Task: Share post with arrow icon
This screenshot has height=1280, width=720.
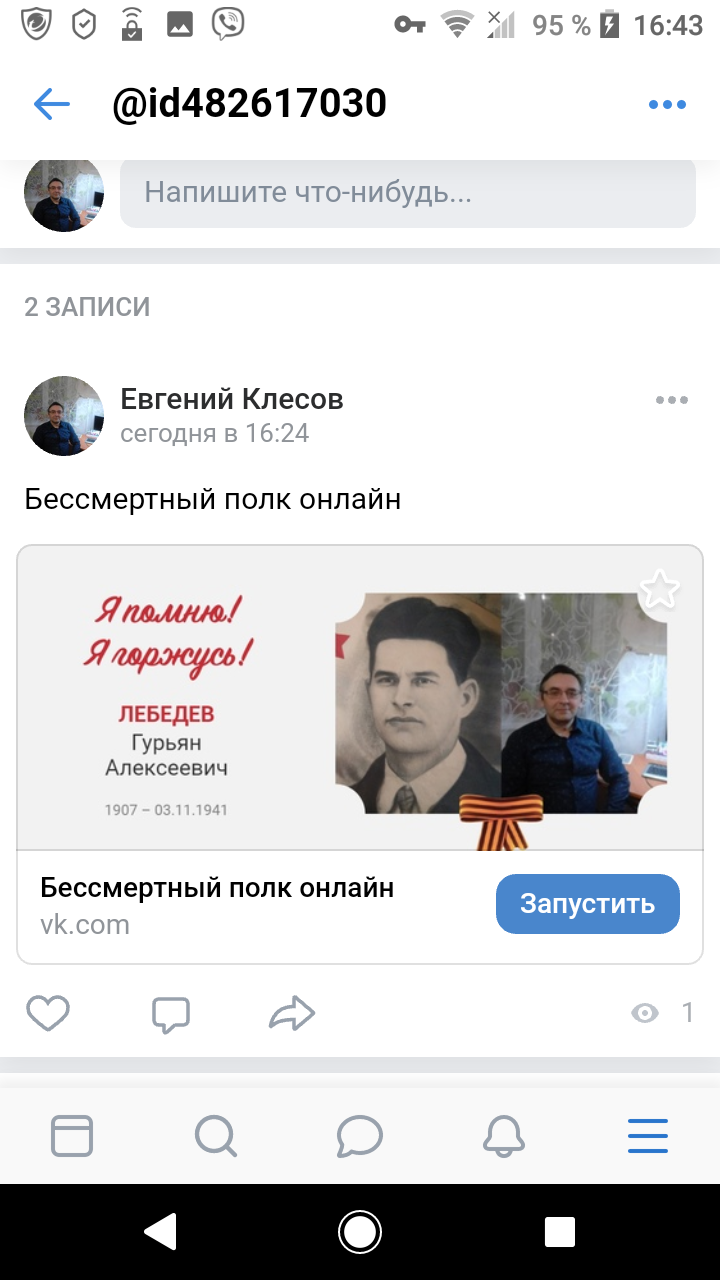Action: pos(292,1014)
